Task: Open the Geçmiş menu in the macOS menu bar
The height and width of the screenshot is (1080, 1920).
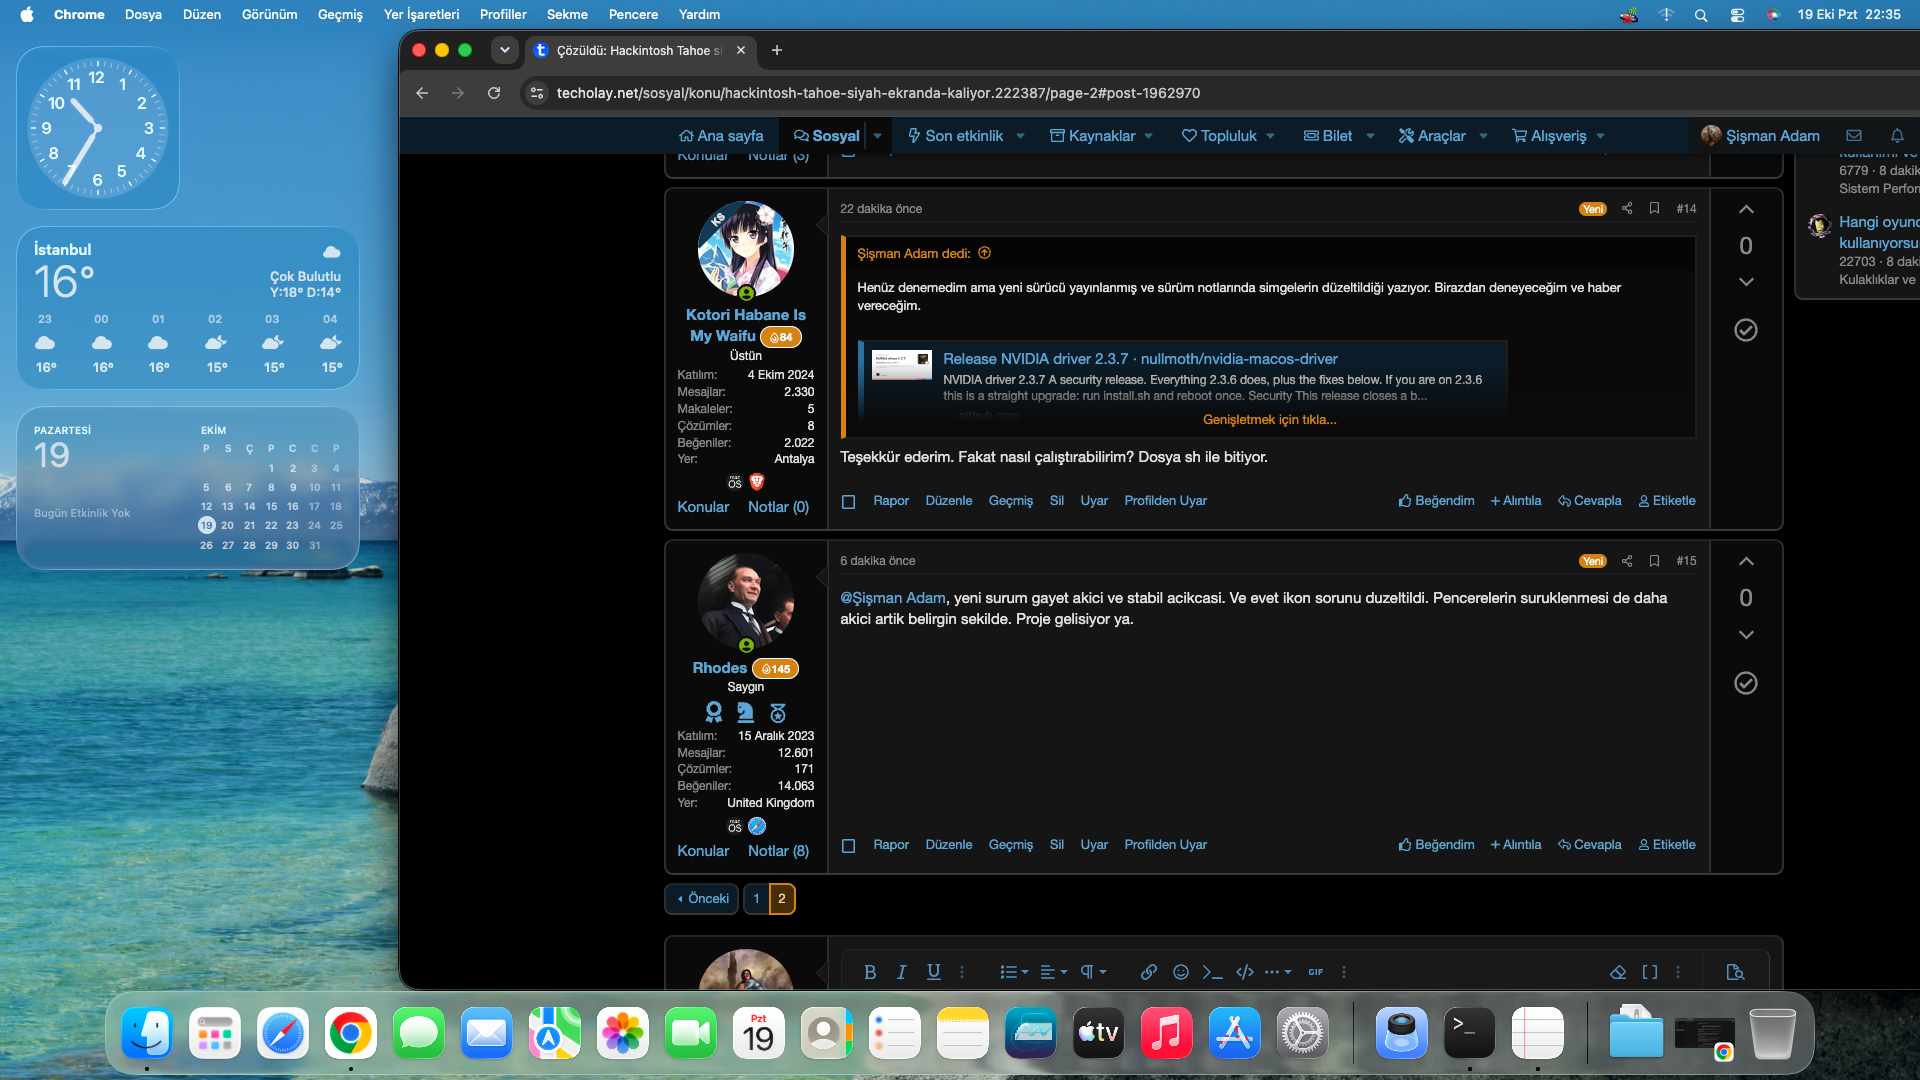Action: (x=340, y=14)
